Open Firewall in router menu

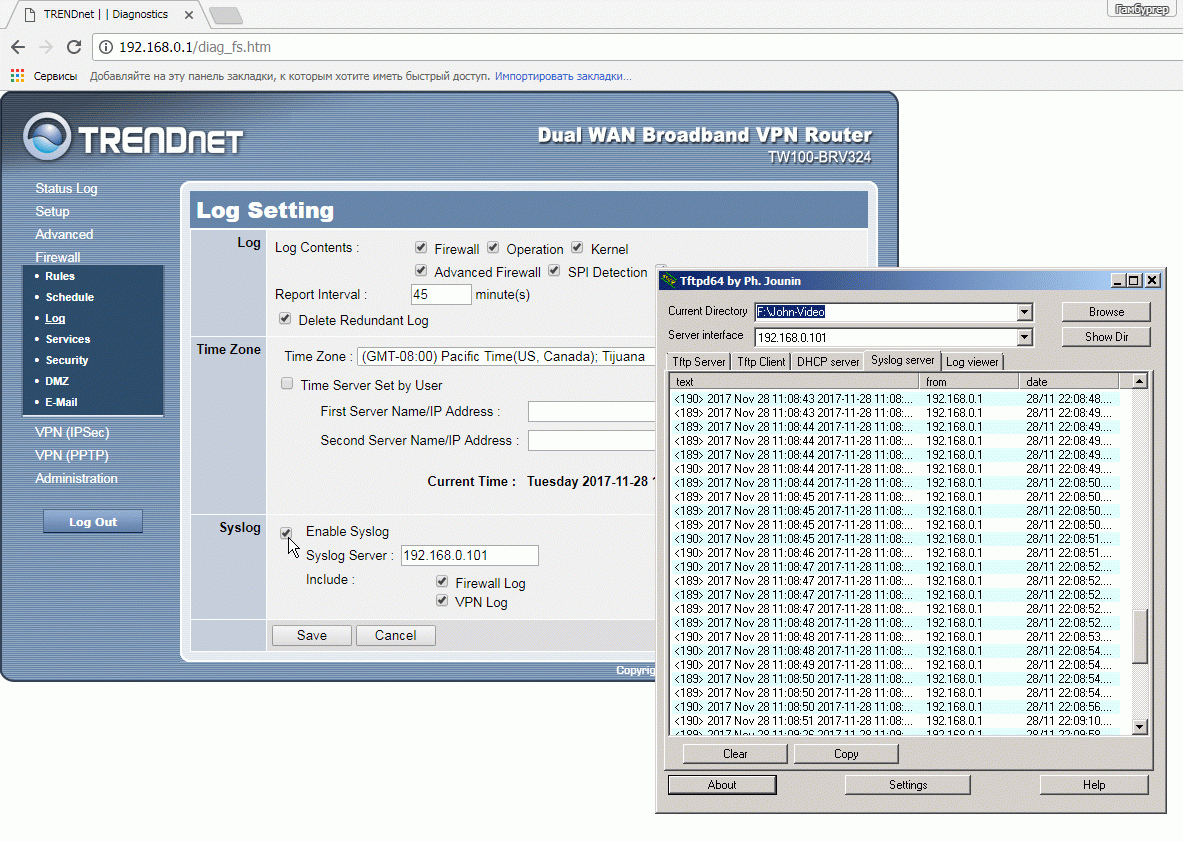click(x=57, y=257)
